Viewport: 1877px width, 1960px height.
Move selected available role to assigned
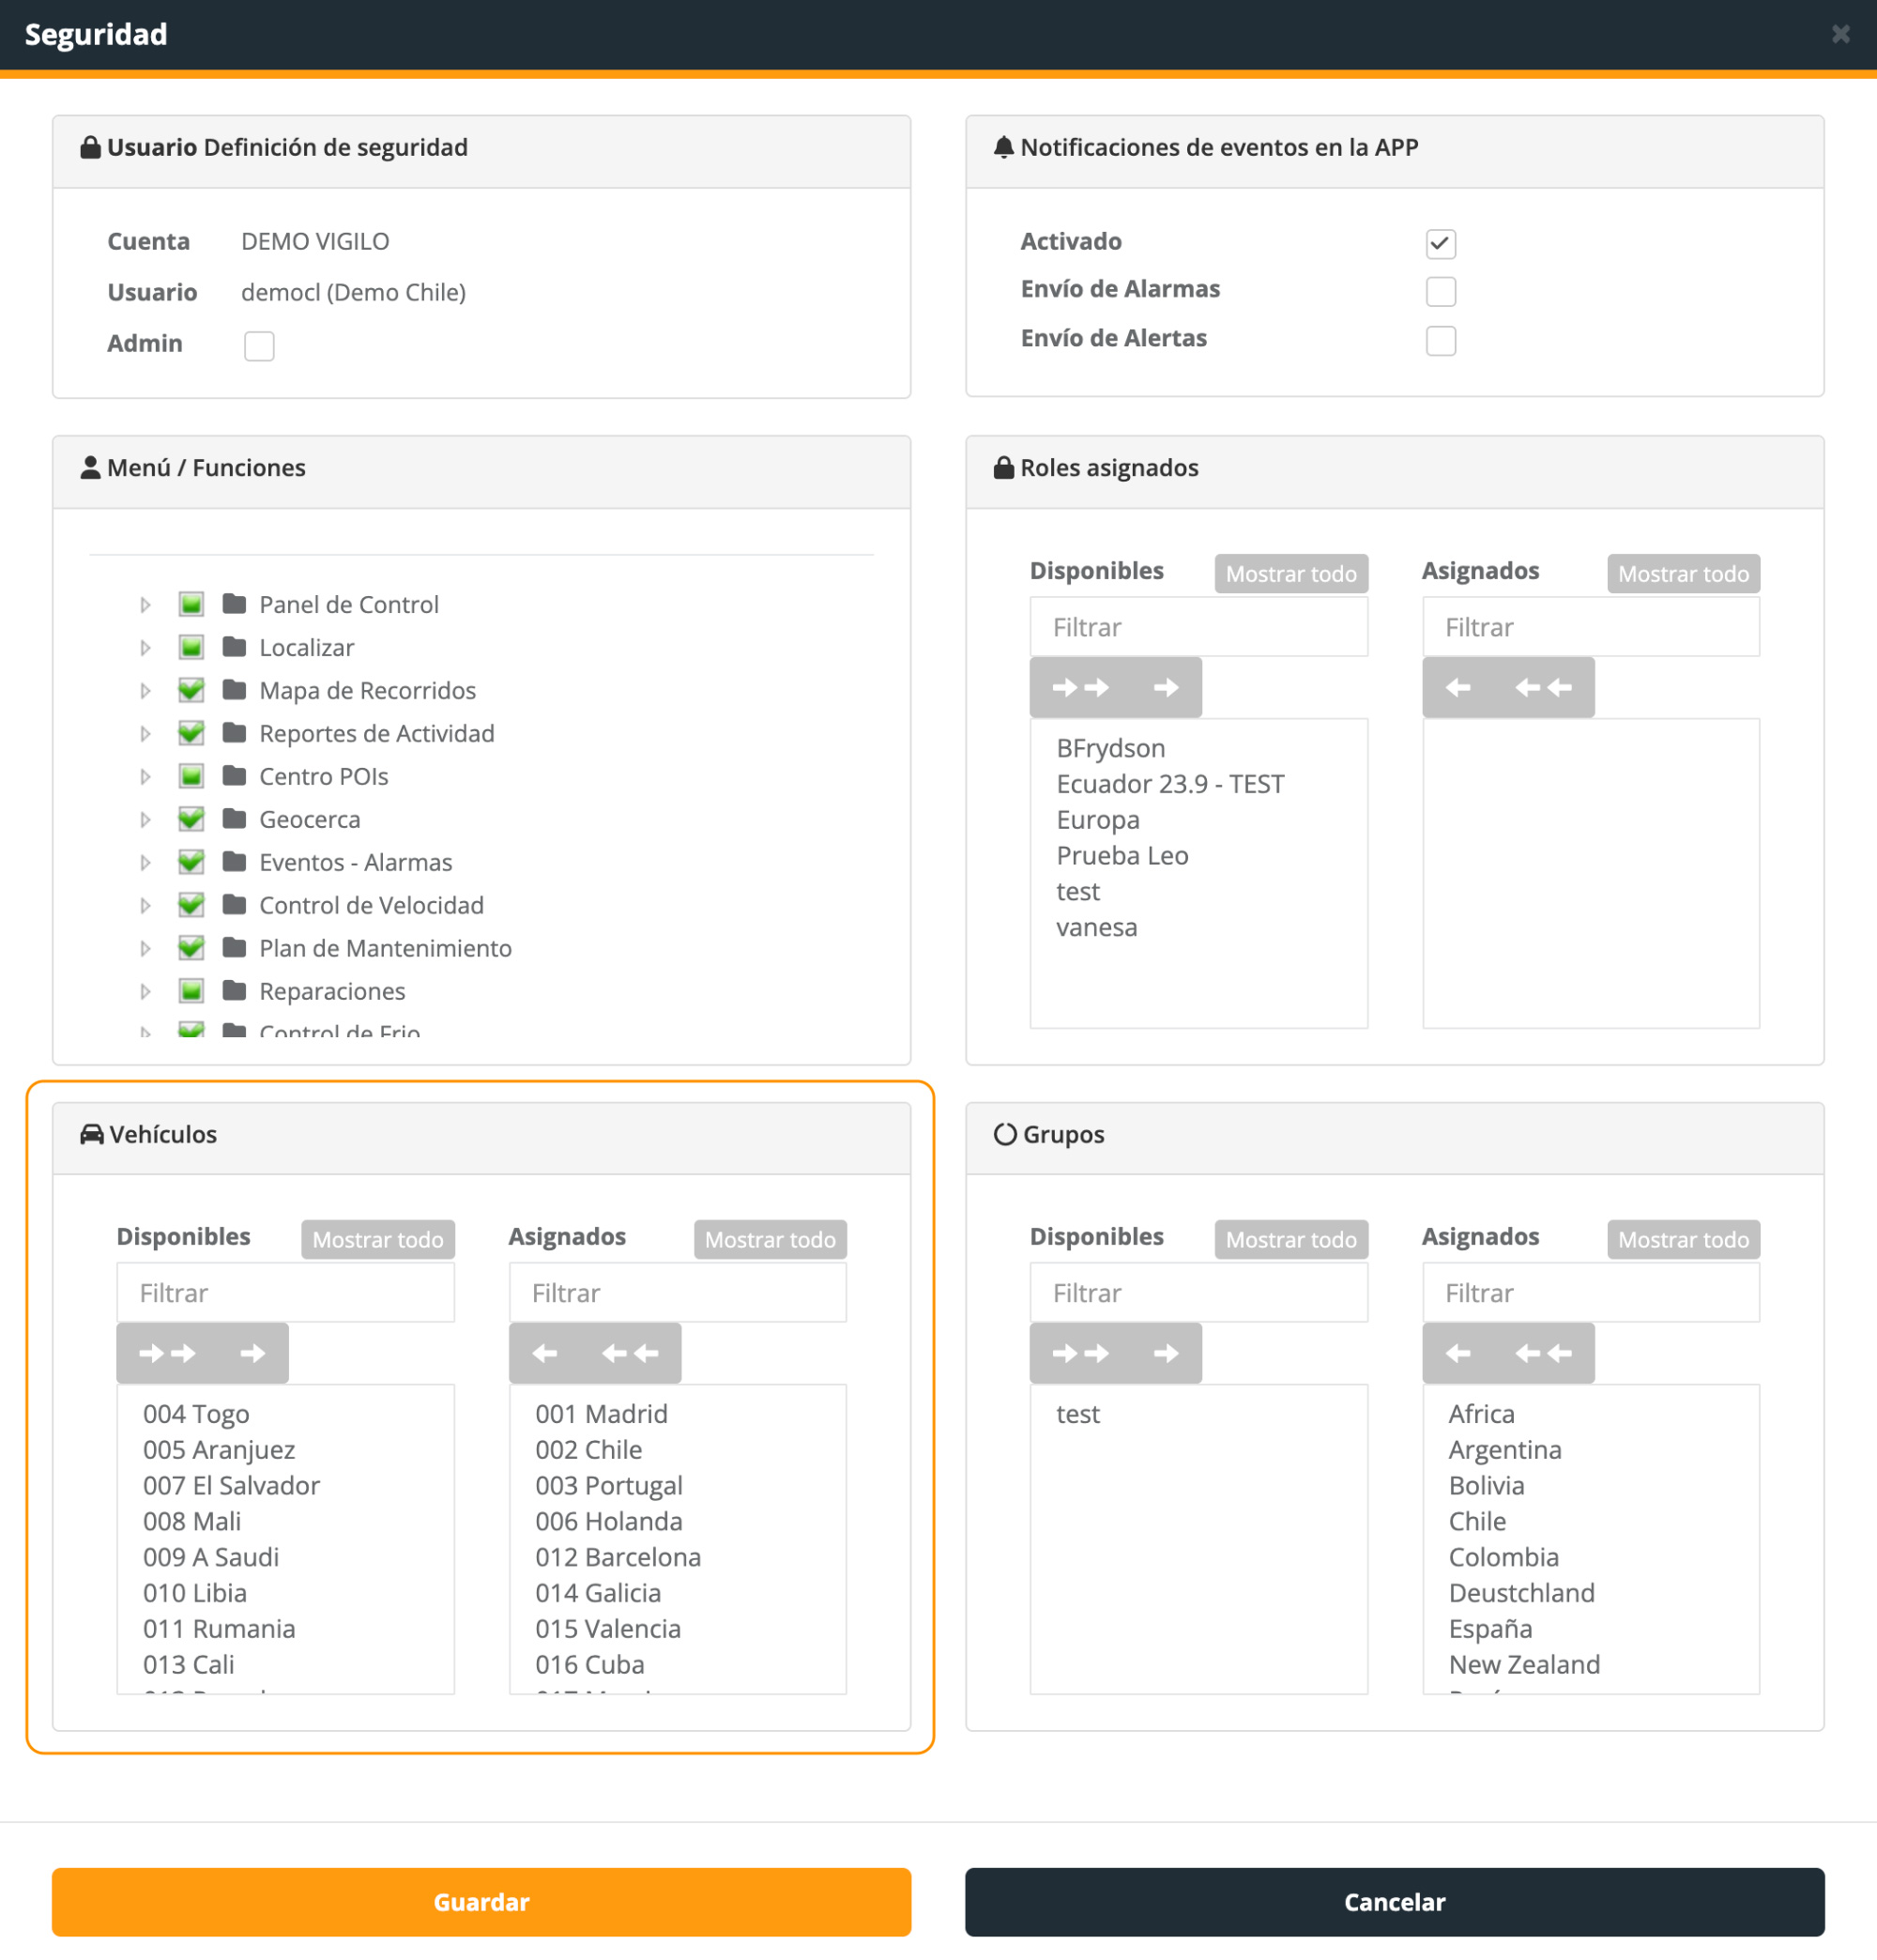pyautogui.click(x=1166, y=687)
